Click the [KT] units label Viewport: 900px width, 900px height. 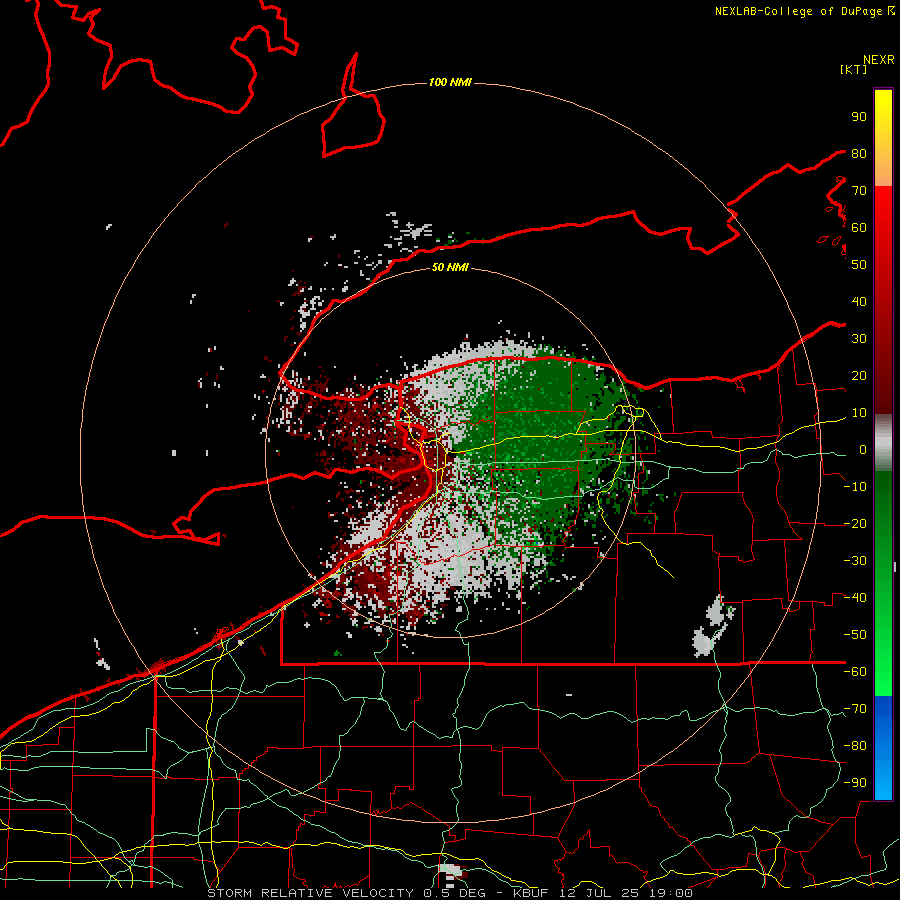coord(854,69)
